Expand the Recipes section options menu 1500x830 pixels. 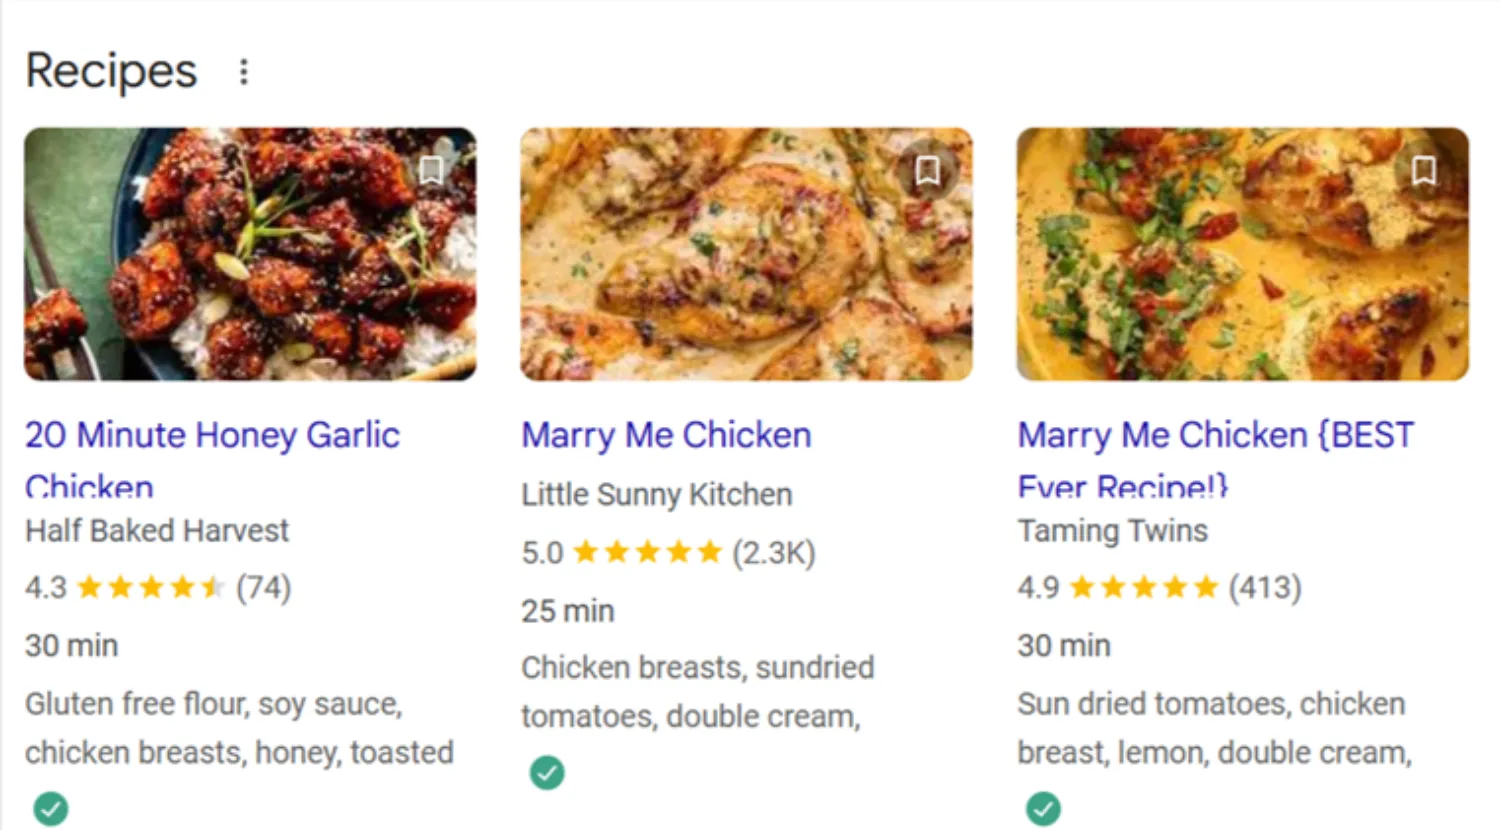coord(243,70)
